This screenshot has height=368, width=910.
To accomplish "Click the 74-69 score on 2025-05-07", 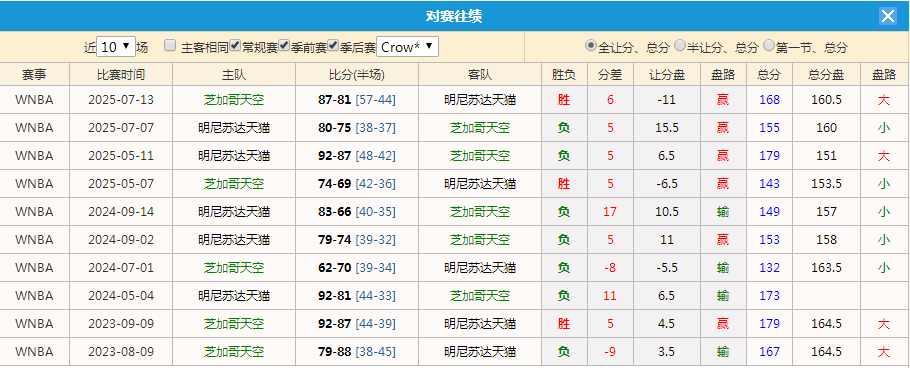I will [335, 184].
